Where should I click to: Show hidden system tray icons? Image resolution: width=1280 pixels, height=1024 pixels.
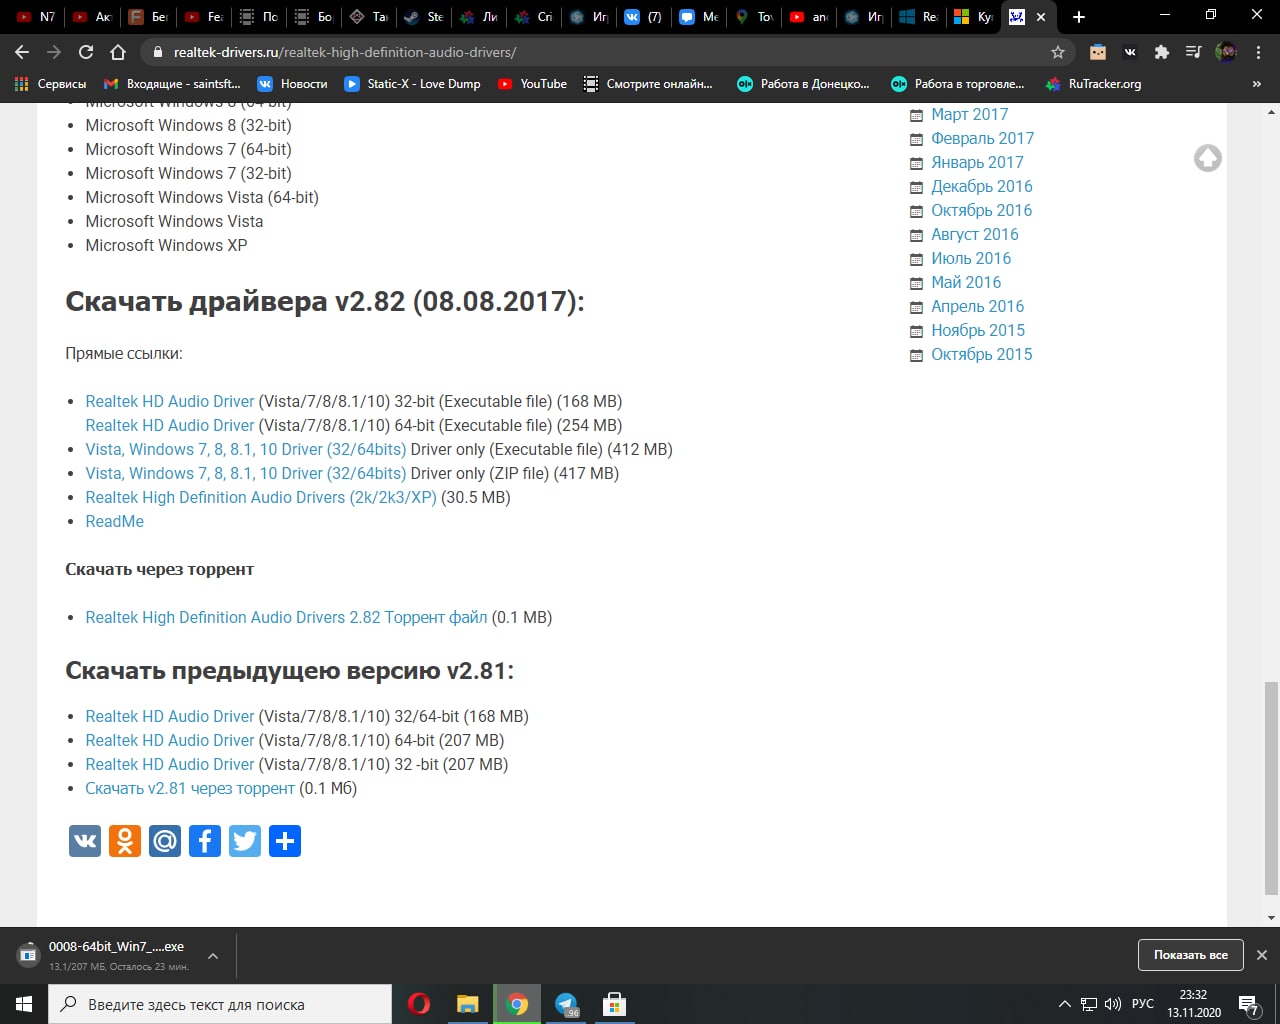1064,1004
